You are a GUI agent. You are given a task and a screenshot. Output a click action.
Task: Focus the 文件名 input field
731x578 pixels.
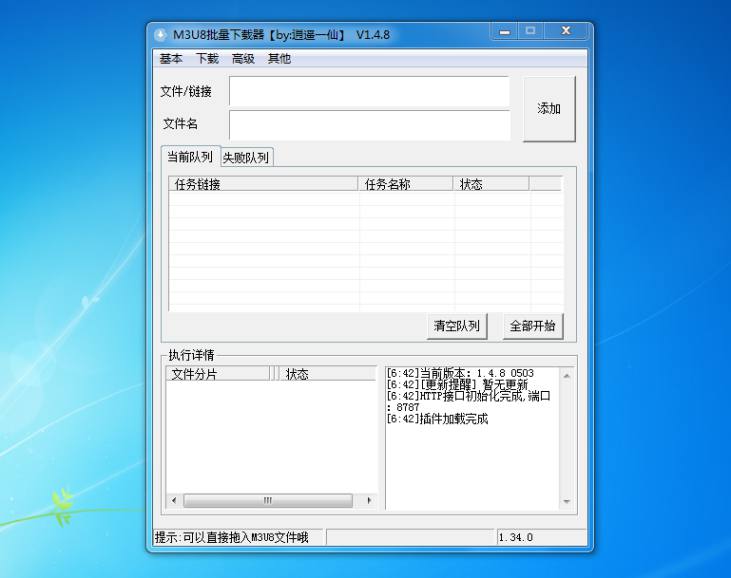click(369, 125)
